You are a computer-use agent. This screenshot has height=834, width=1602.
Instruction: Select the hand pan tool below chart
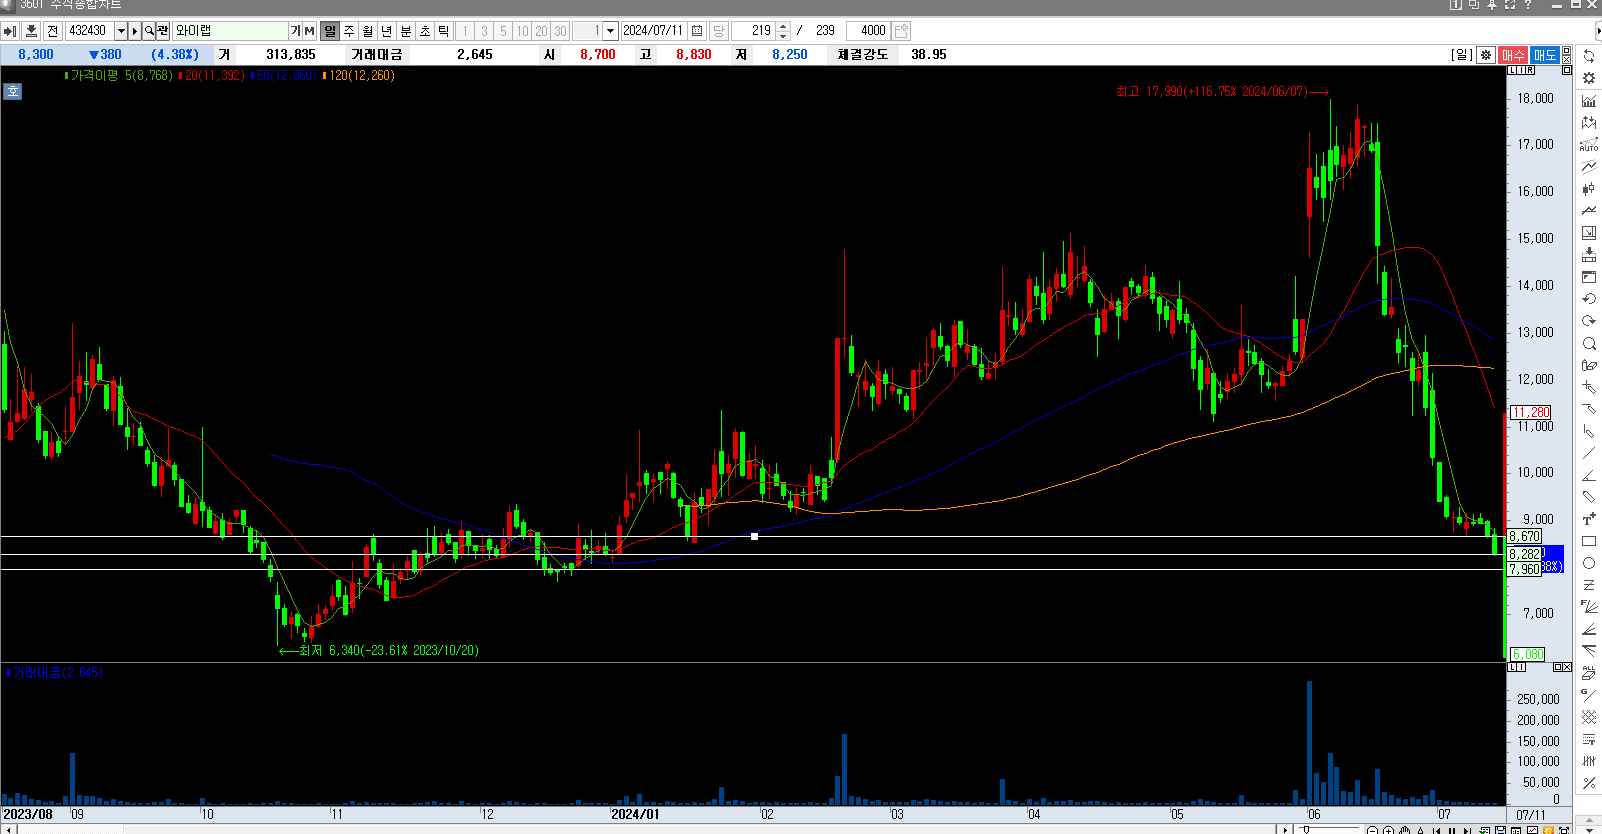tap(1404, 830)
